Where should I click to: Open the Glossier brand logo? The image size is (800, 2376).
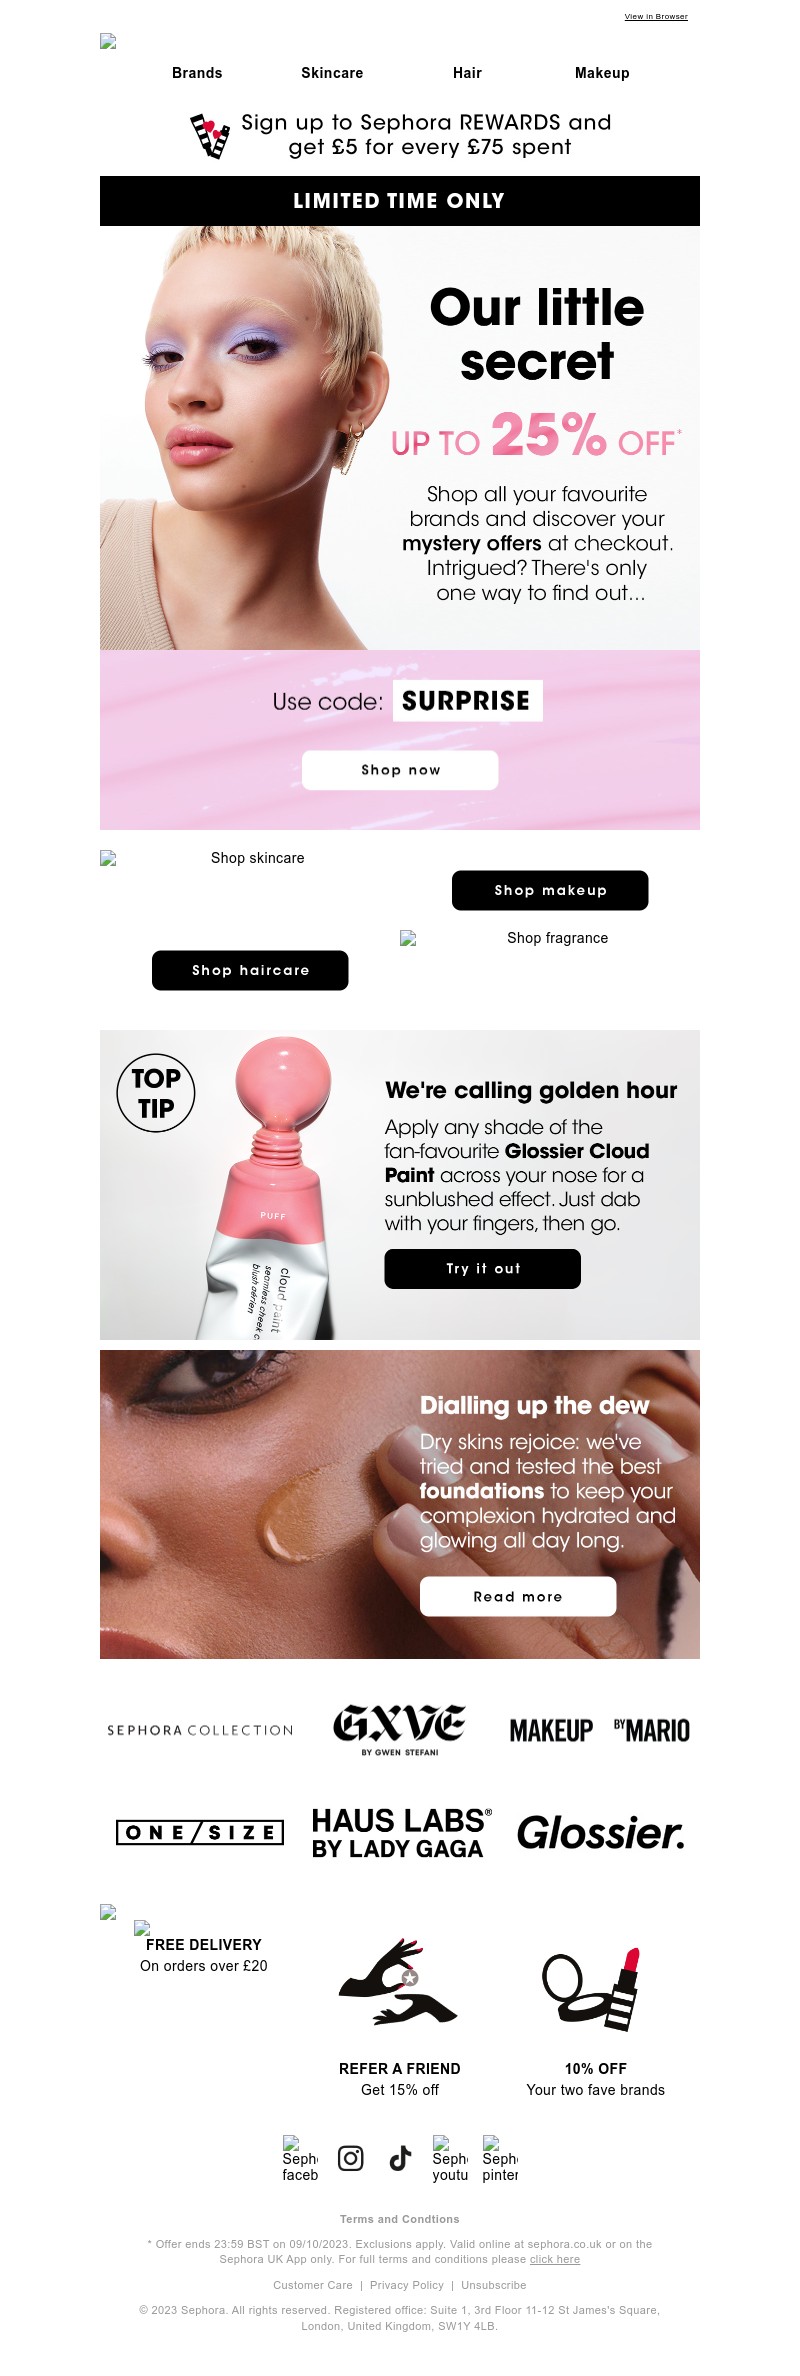pos(600,1832)
